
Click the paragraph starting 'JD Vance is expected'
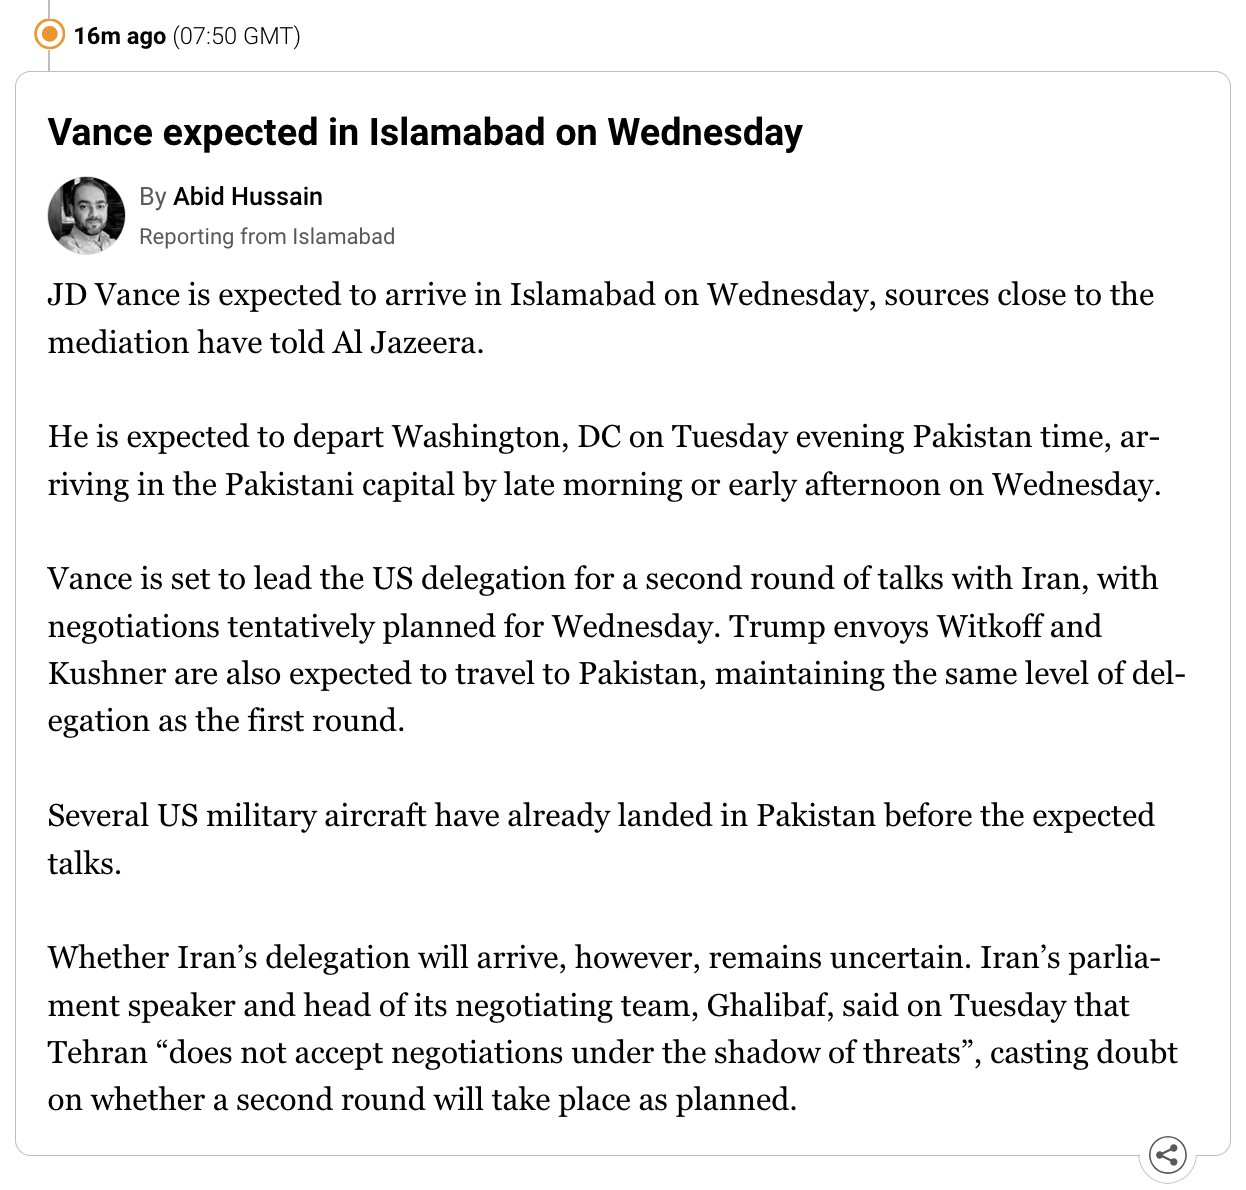pyautogui.click(x=601, y=319)
